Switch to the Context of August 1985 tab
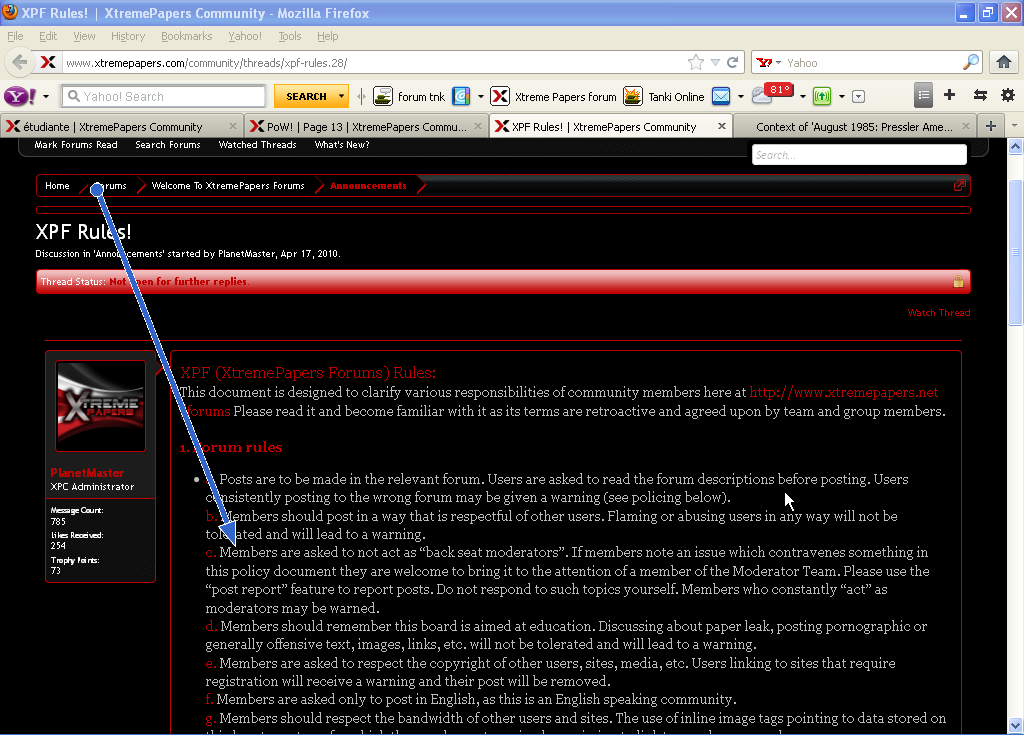The image size is (1024, 735). [x=854, y=126]
